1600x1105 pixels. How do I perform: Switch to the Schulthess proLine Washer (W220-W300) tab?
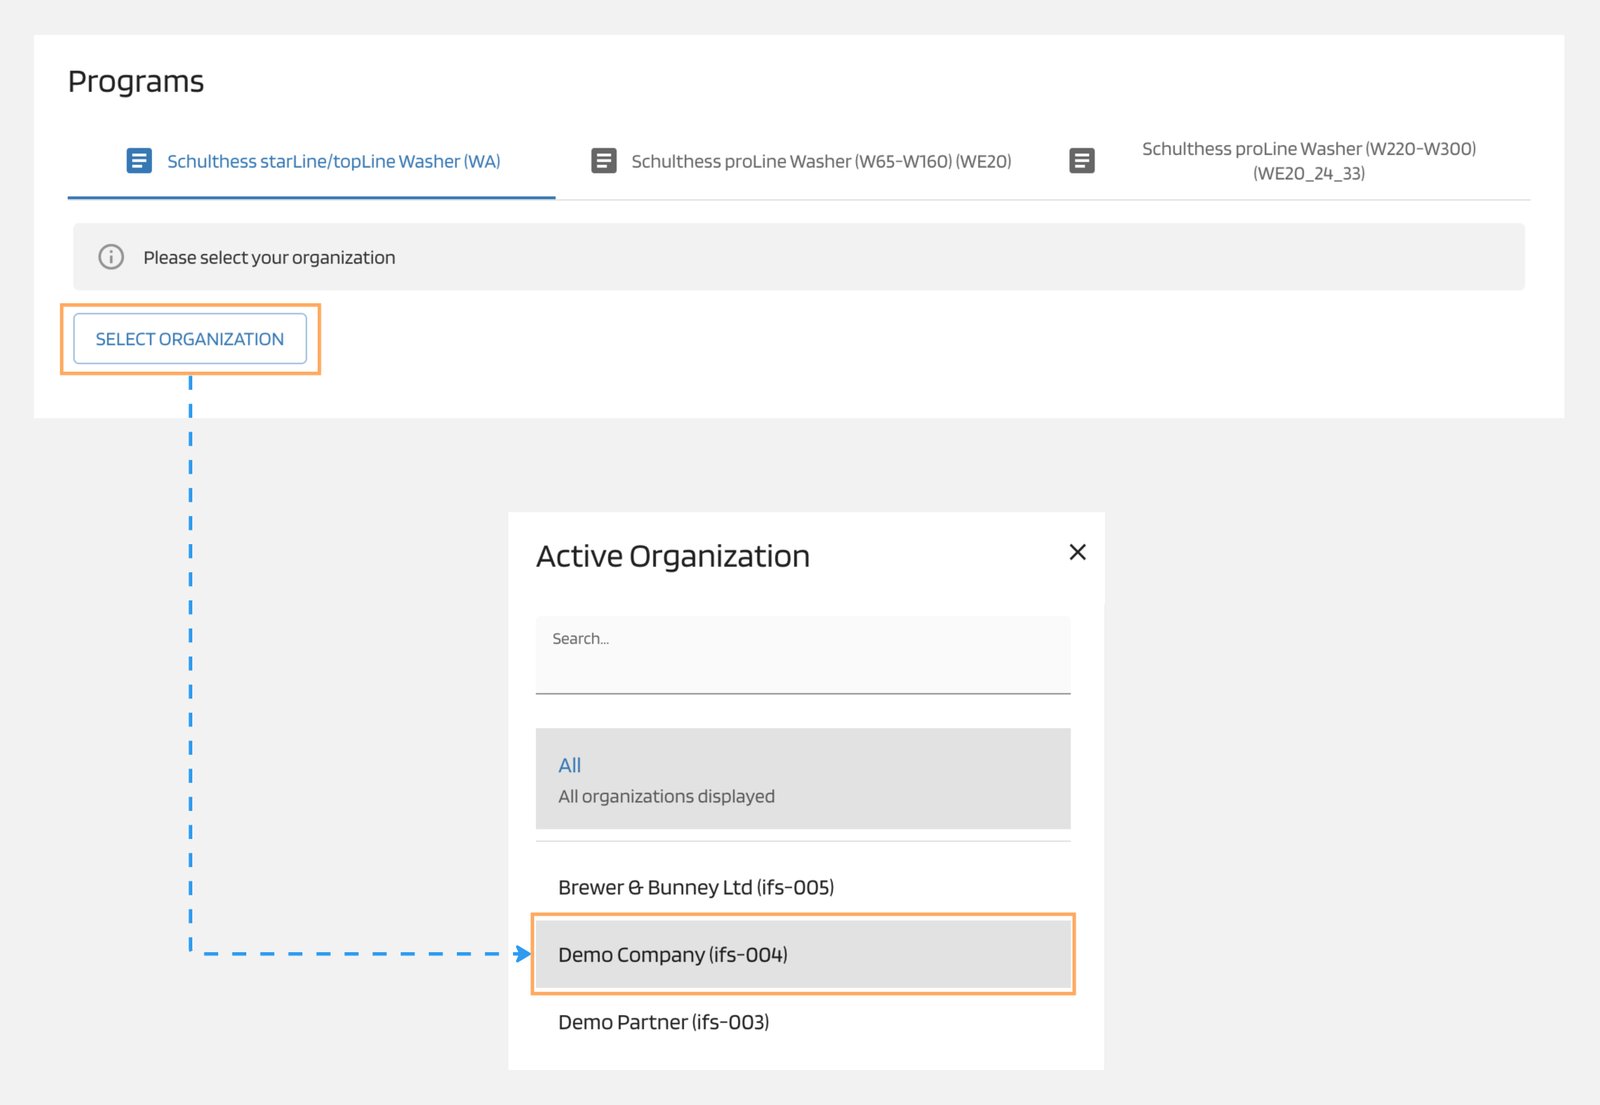[1310, 159]
